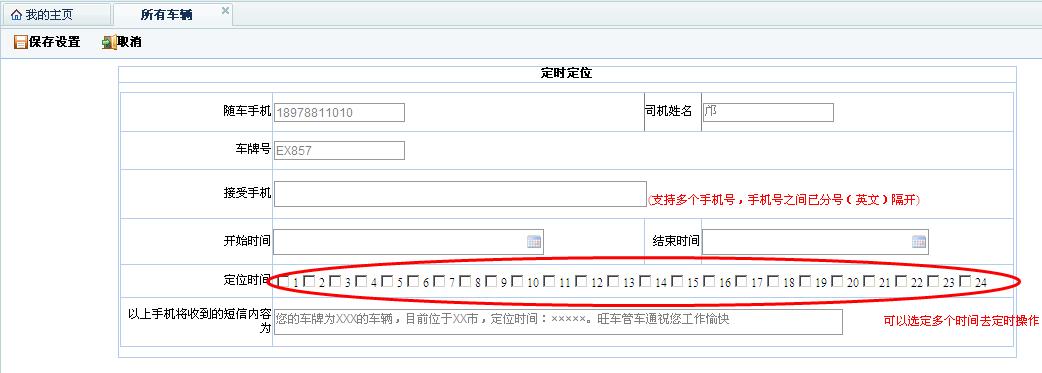Click the 车牌号 label
1042x373 pixels.
[253, 149]
